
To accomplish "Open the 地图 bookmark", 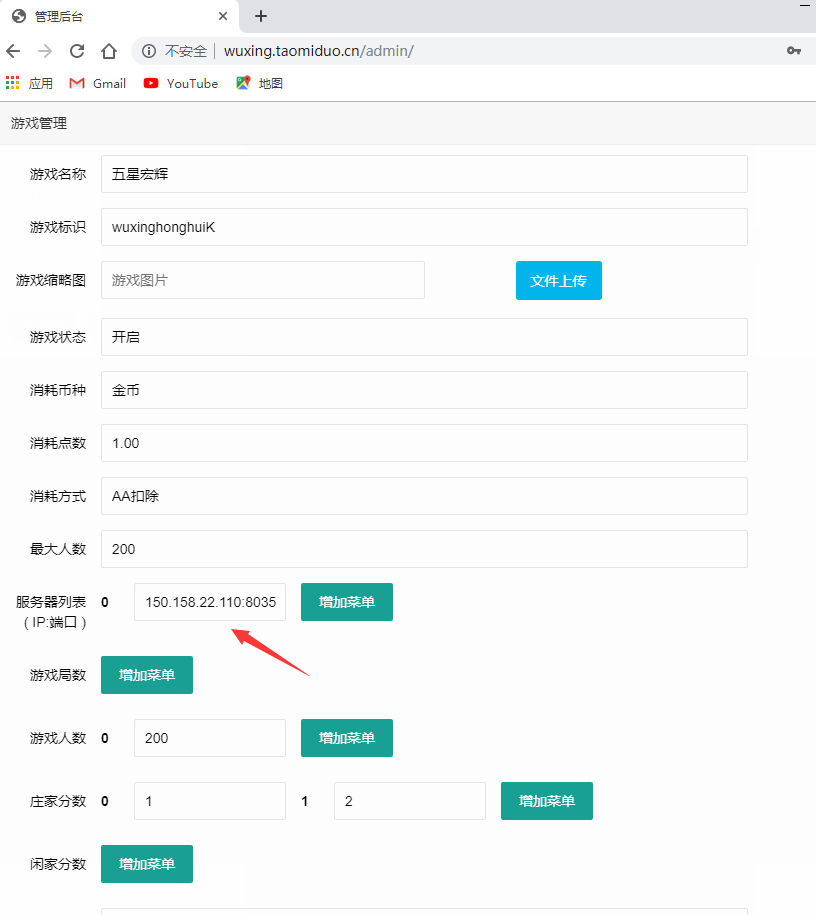I will click(x=257, y=83).
